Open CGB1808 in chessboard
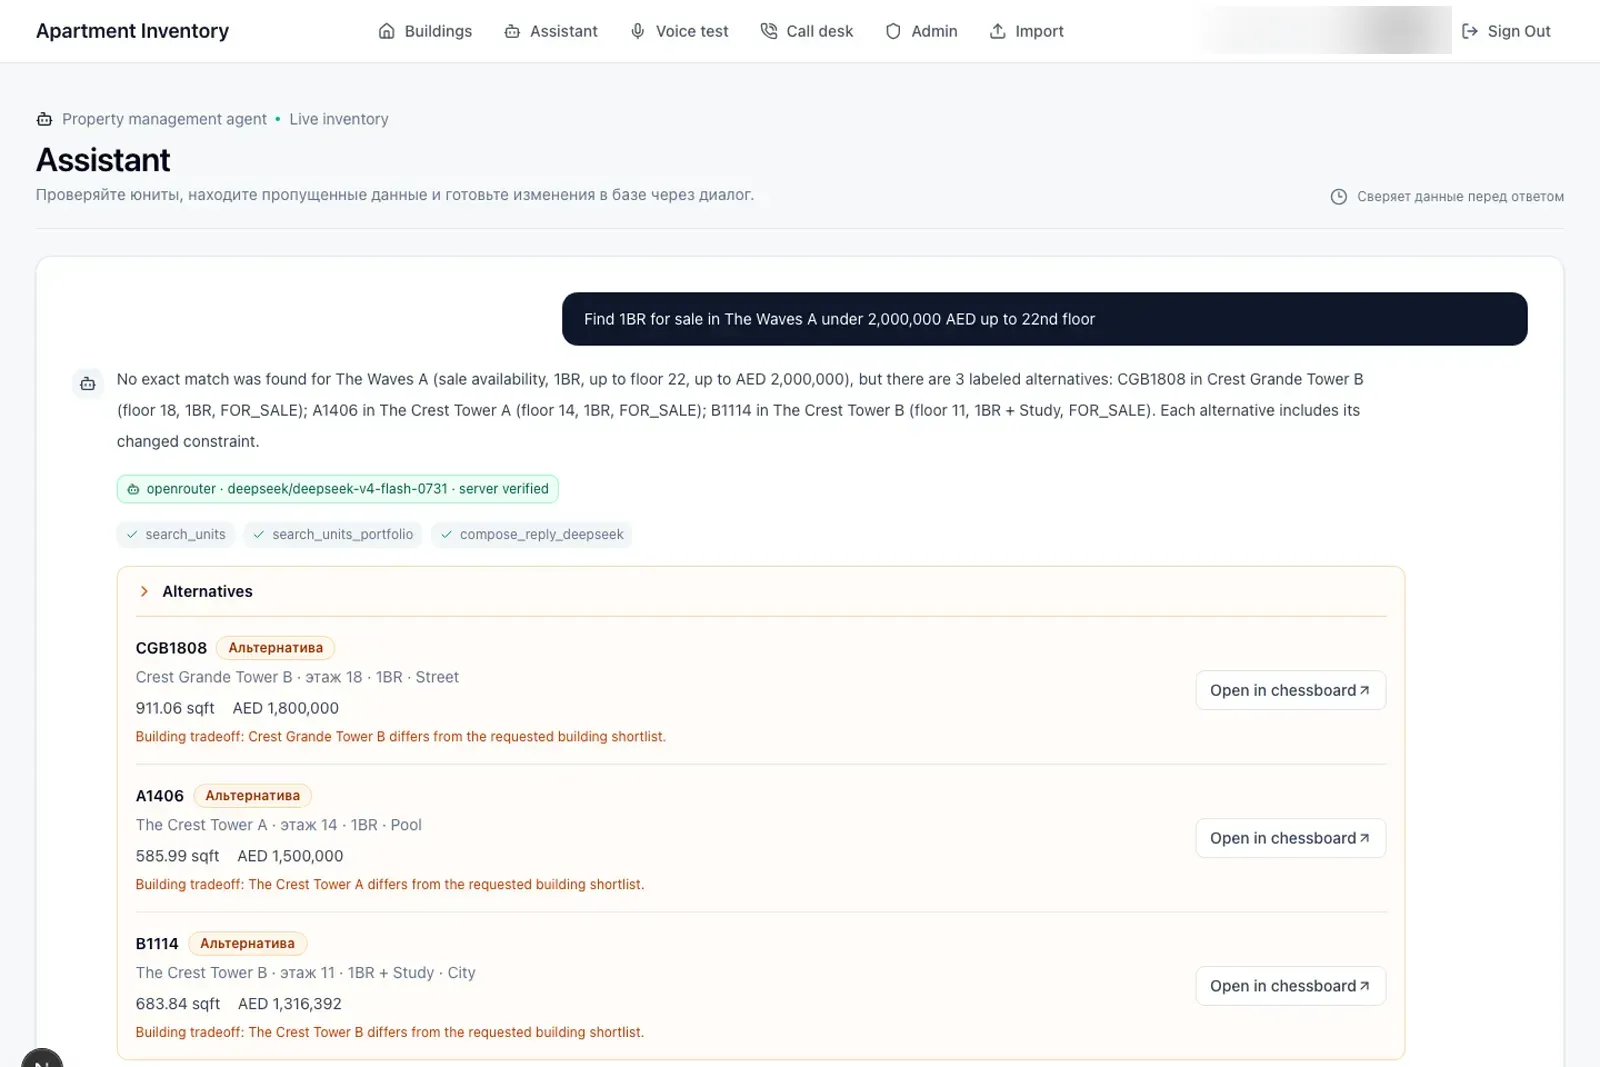This screenshot has height=1067, width=1600. 1290,690
